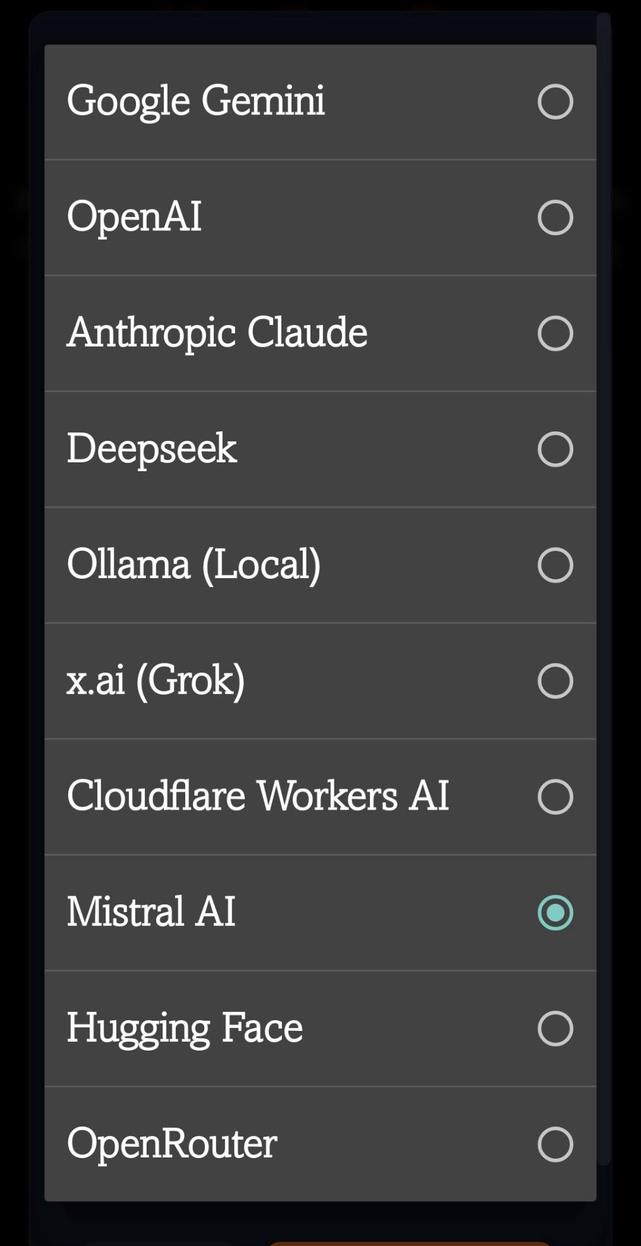The width and height of the screenshot is (641, 1246).
Task: Click the OpenRouter option label
Action: 172,1144
